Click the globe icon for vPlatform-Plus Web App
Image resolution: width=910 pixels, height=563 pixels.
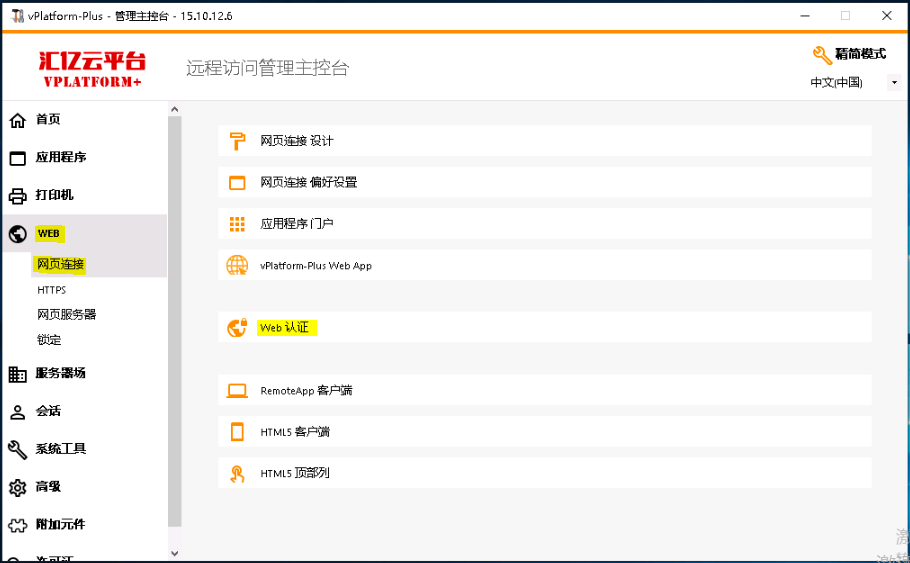tap(237, 266)
